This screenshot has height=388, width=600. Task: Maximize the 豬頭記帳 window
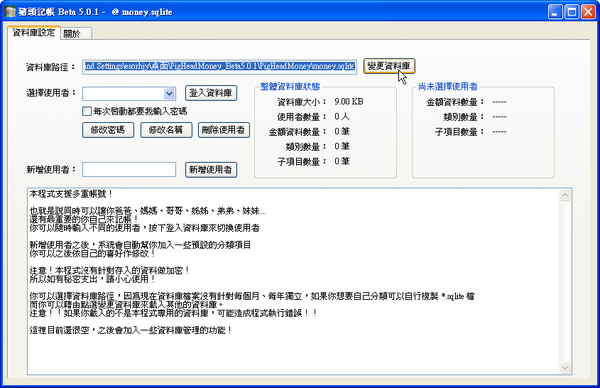coord(572,12)
